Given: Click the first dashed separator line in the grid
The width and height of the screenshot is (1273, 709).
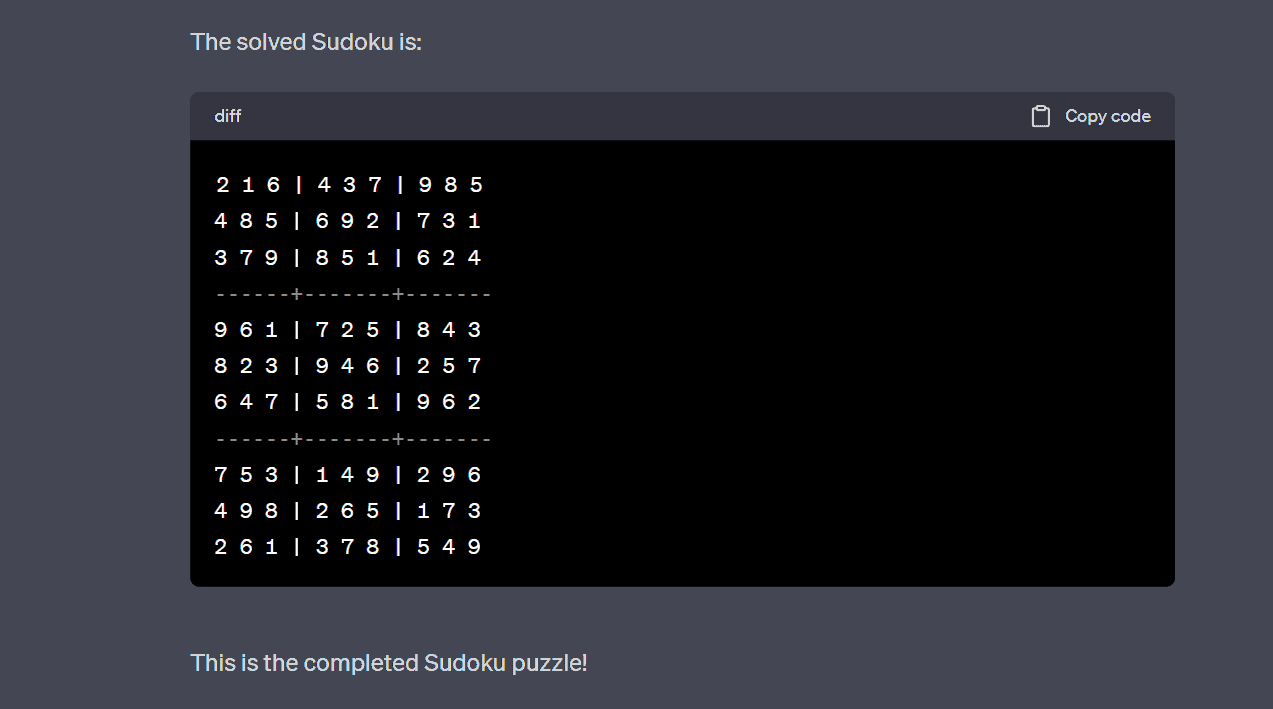Looking at the screenshot, I should [353, 294].
